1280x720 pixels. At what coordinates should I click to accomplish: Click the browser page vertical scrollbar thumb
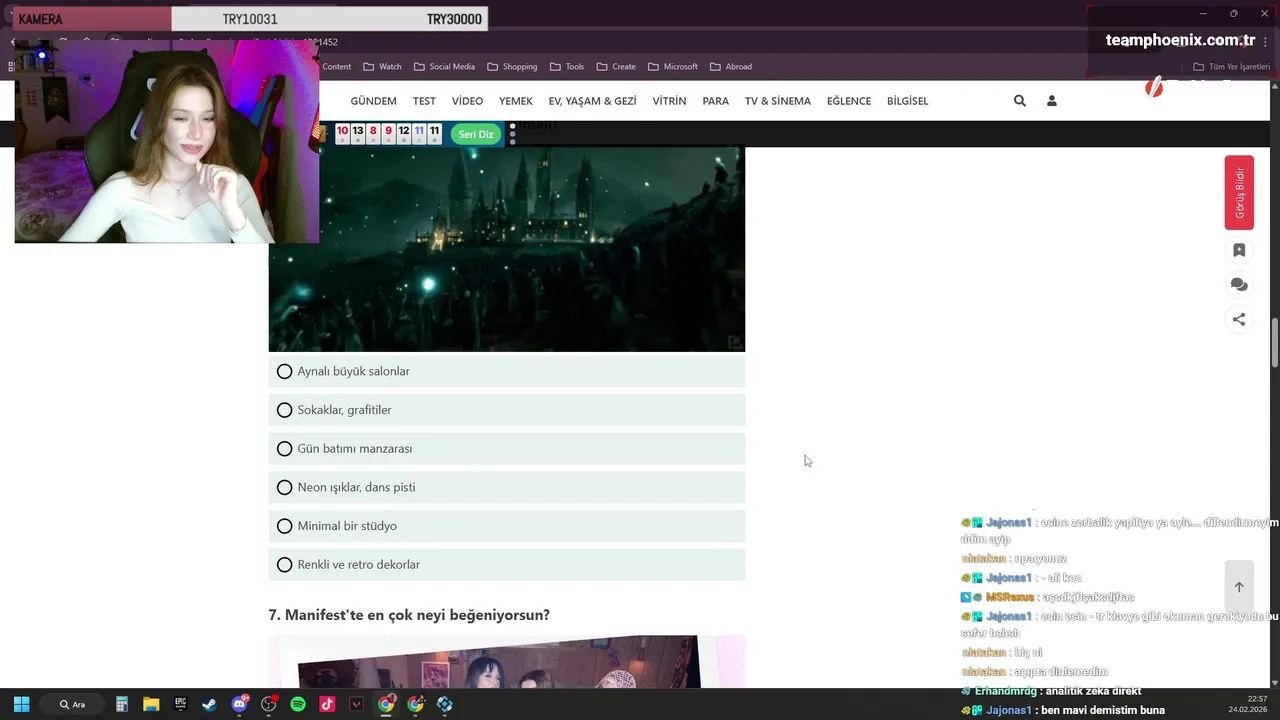[1274, 343]
